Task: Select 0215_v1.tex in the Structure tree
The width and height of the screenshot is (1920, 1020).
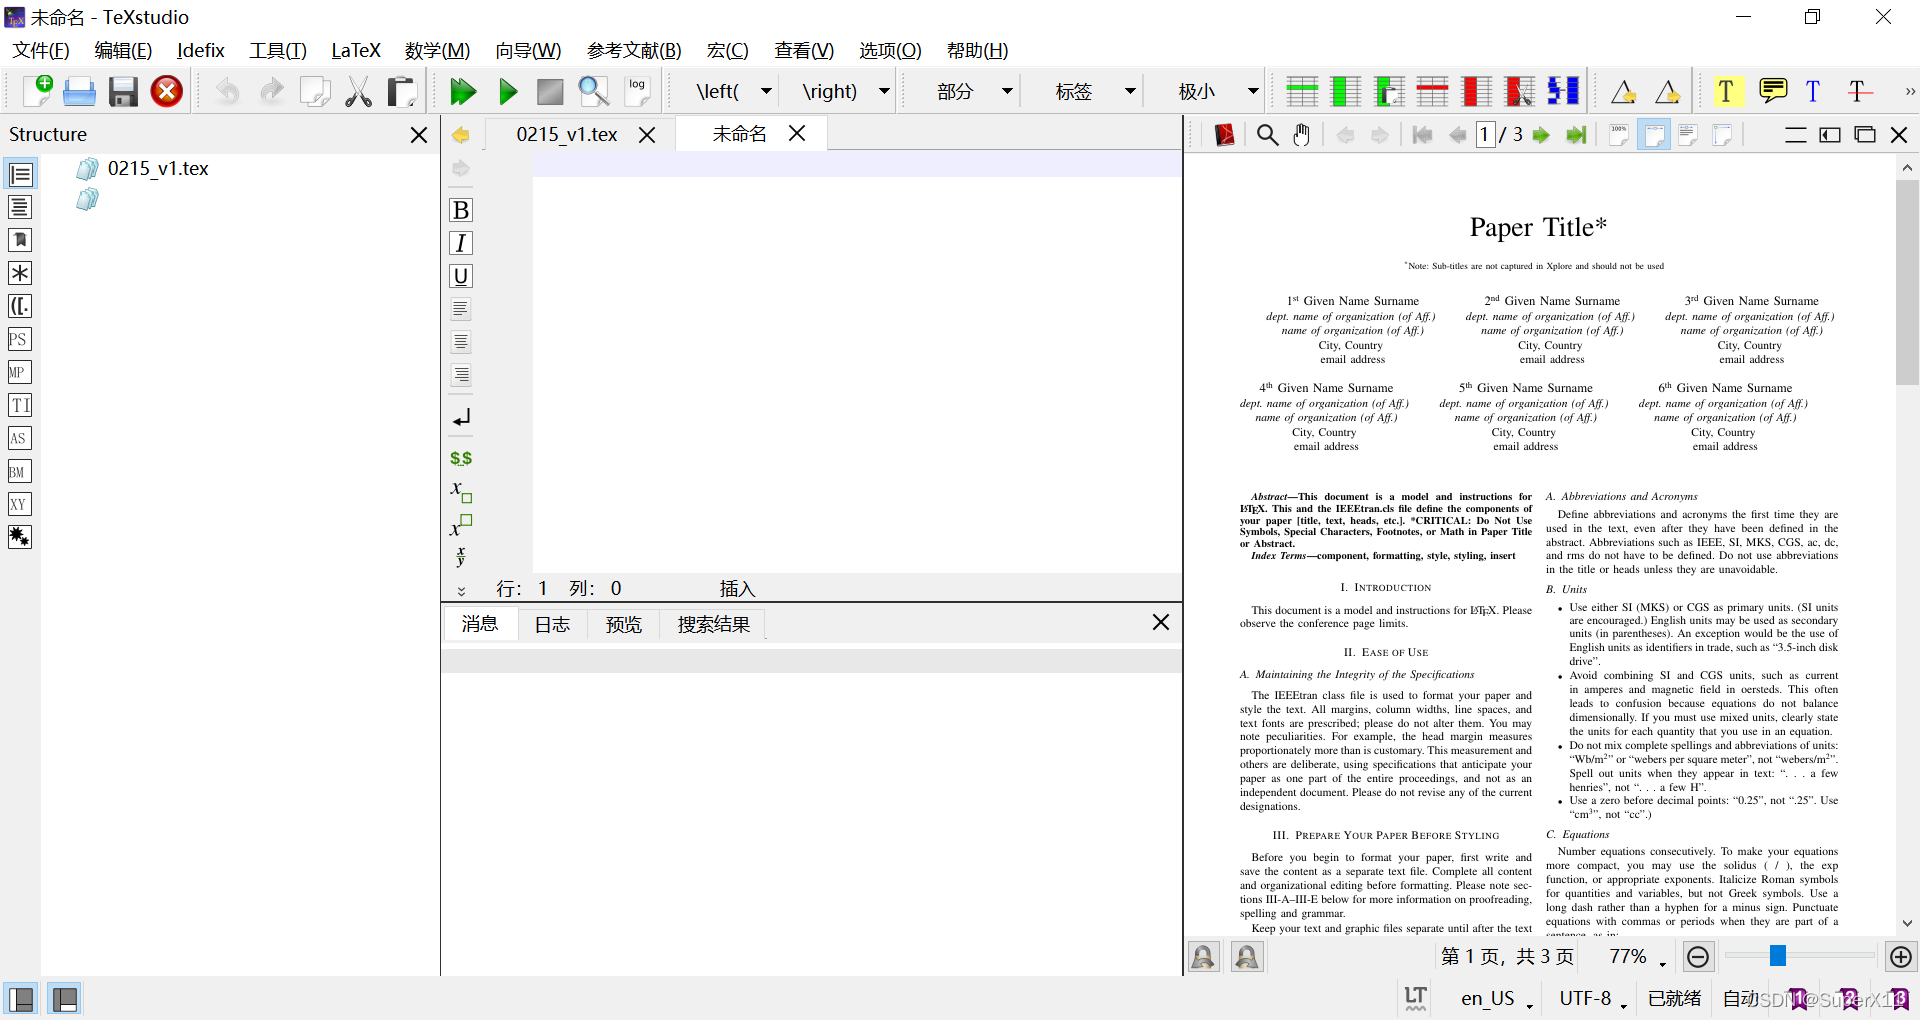Action: (158, 168)
